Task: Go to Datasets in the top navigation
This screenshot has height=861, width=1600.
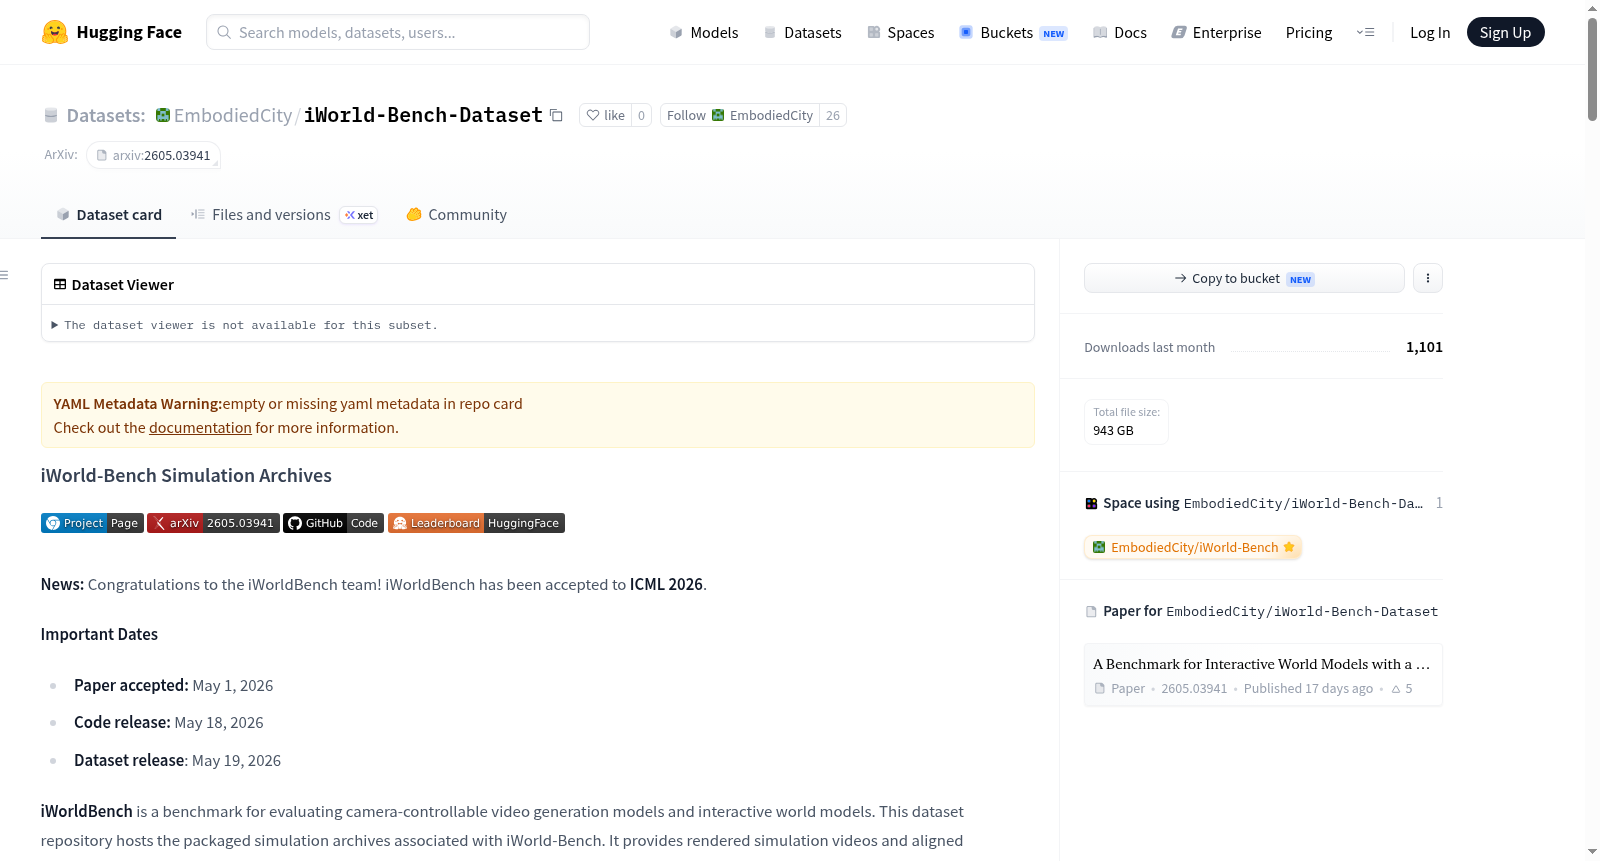Action: [802, 33]
